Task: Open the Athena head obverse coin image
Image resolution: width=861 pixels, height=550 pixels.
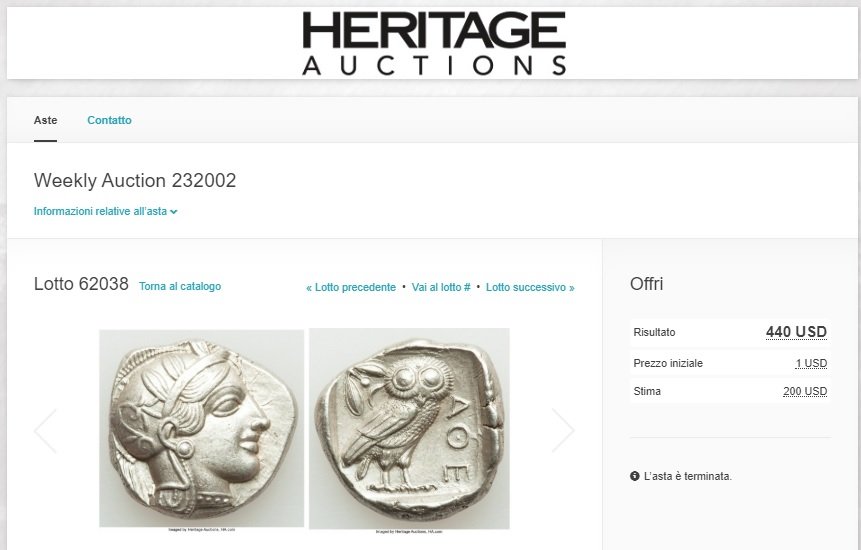Action: (x=202, y=428)
